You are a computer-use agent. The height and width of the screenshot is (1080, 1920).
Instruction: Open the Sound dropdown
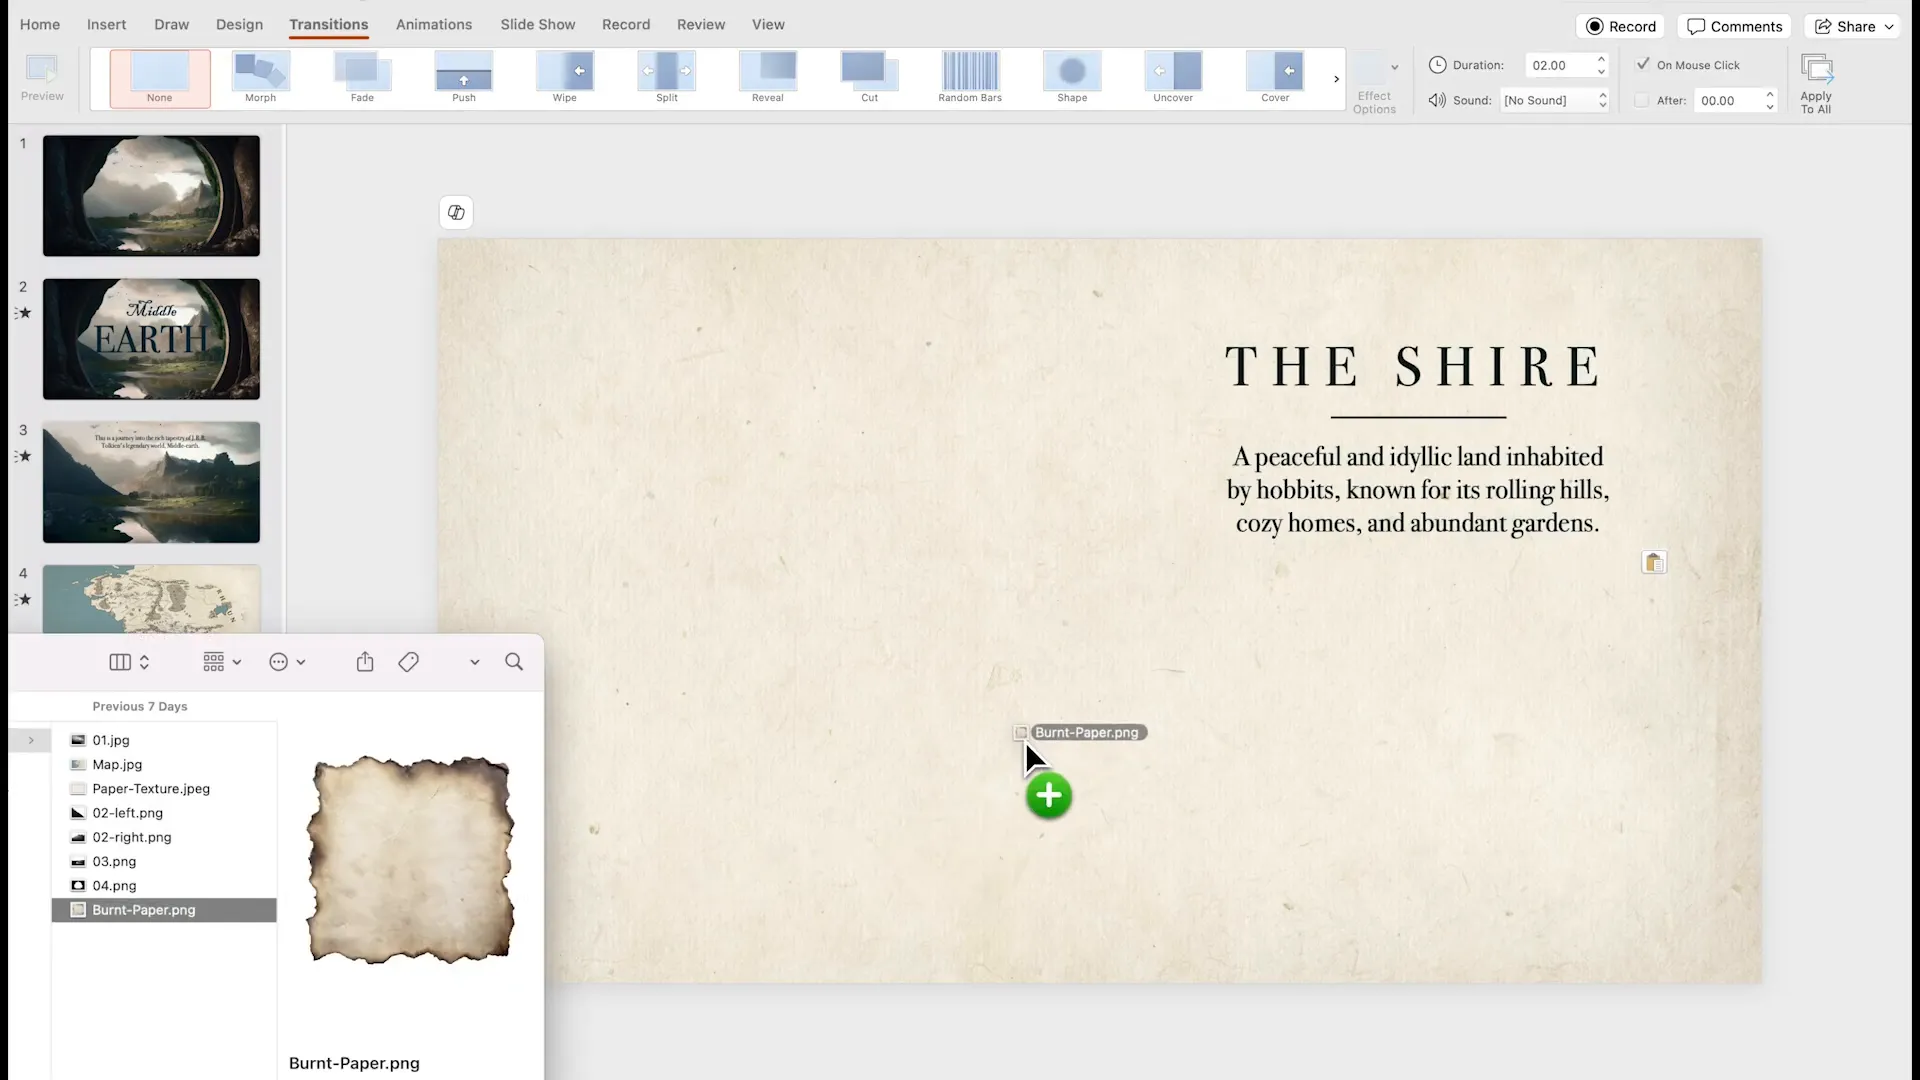tap(1554, 100)
